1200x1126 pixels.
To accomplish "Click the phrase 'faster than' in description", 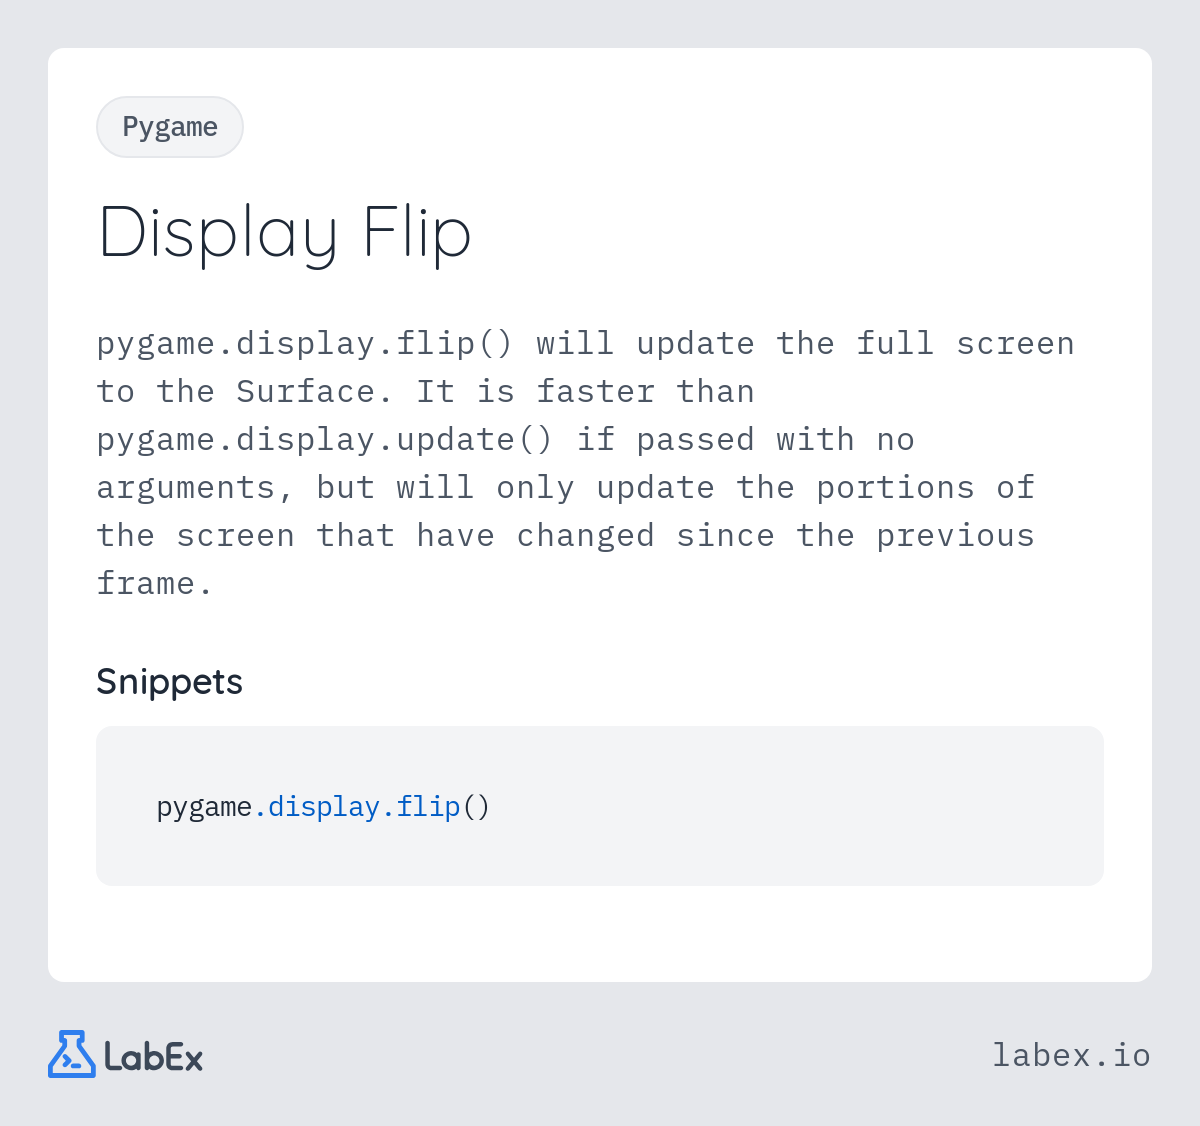I will tap(645, 391).
